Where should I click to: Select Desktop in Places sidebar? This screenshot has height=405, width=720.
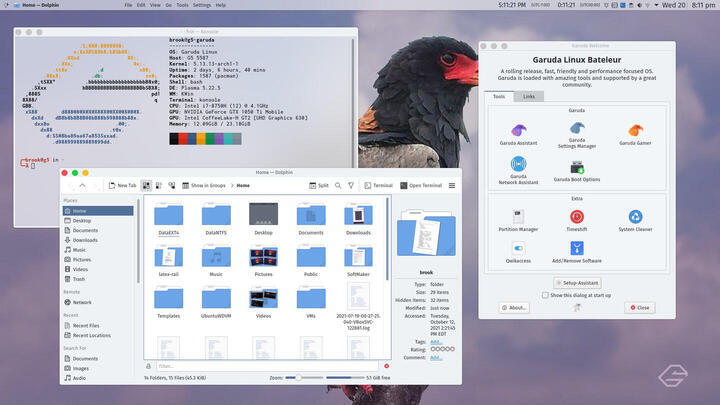98,220
